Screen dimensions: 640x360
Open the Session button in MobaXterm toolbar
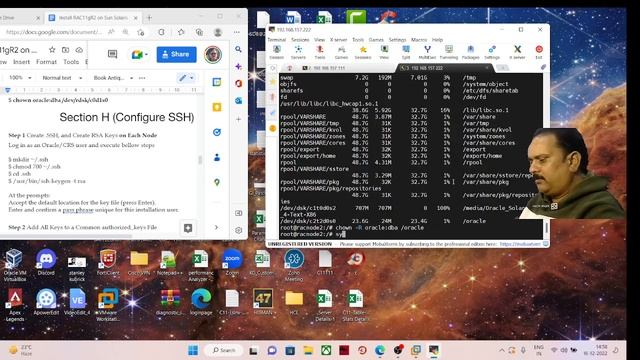(277, 52)
